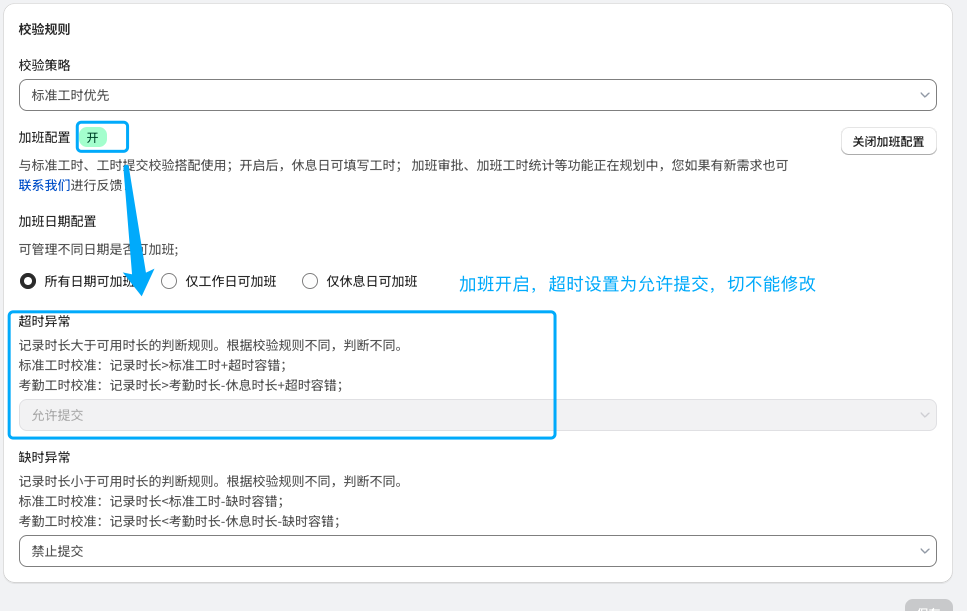
Task: Click the disabled 允许提交 dropdown field
Action: [x=470, y=415]
